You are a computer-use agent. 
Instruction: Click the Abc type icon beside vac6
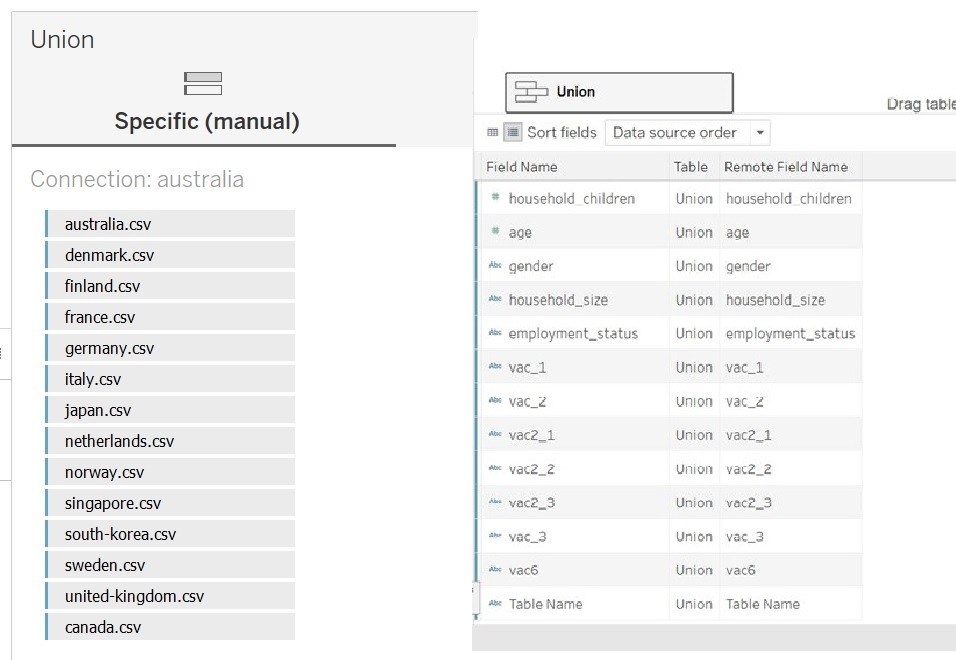point(495,570)
